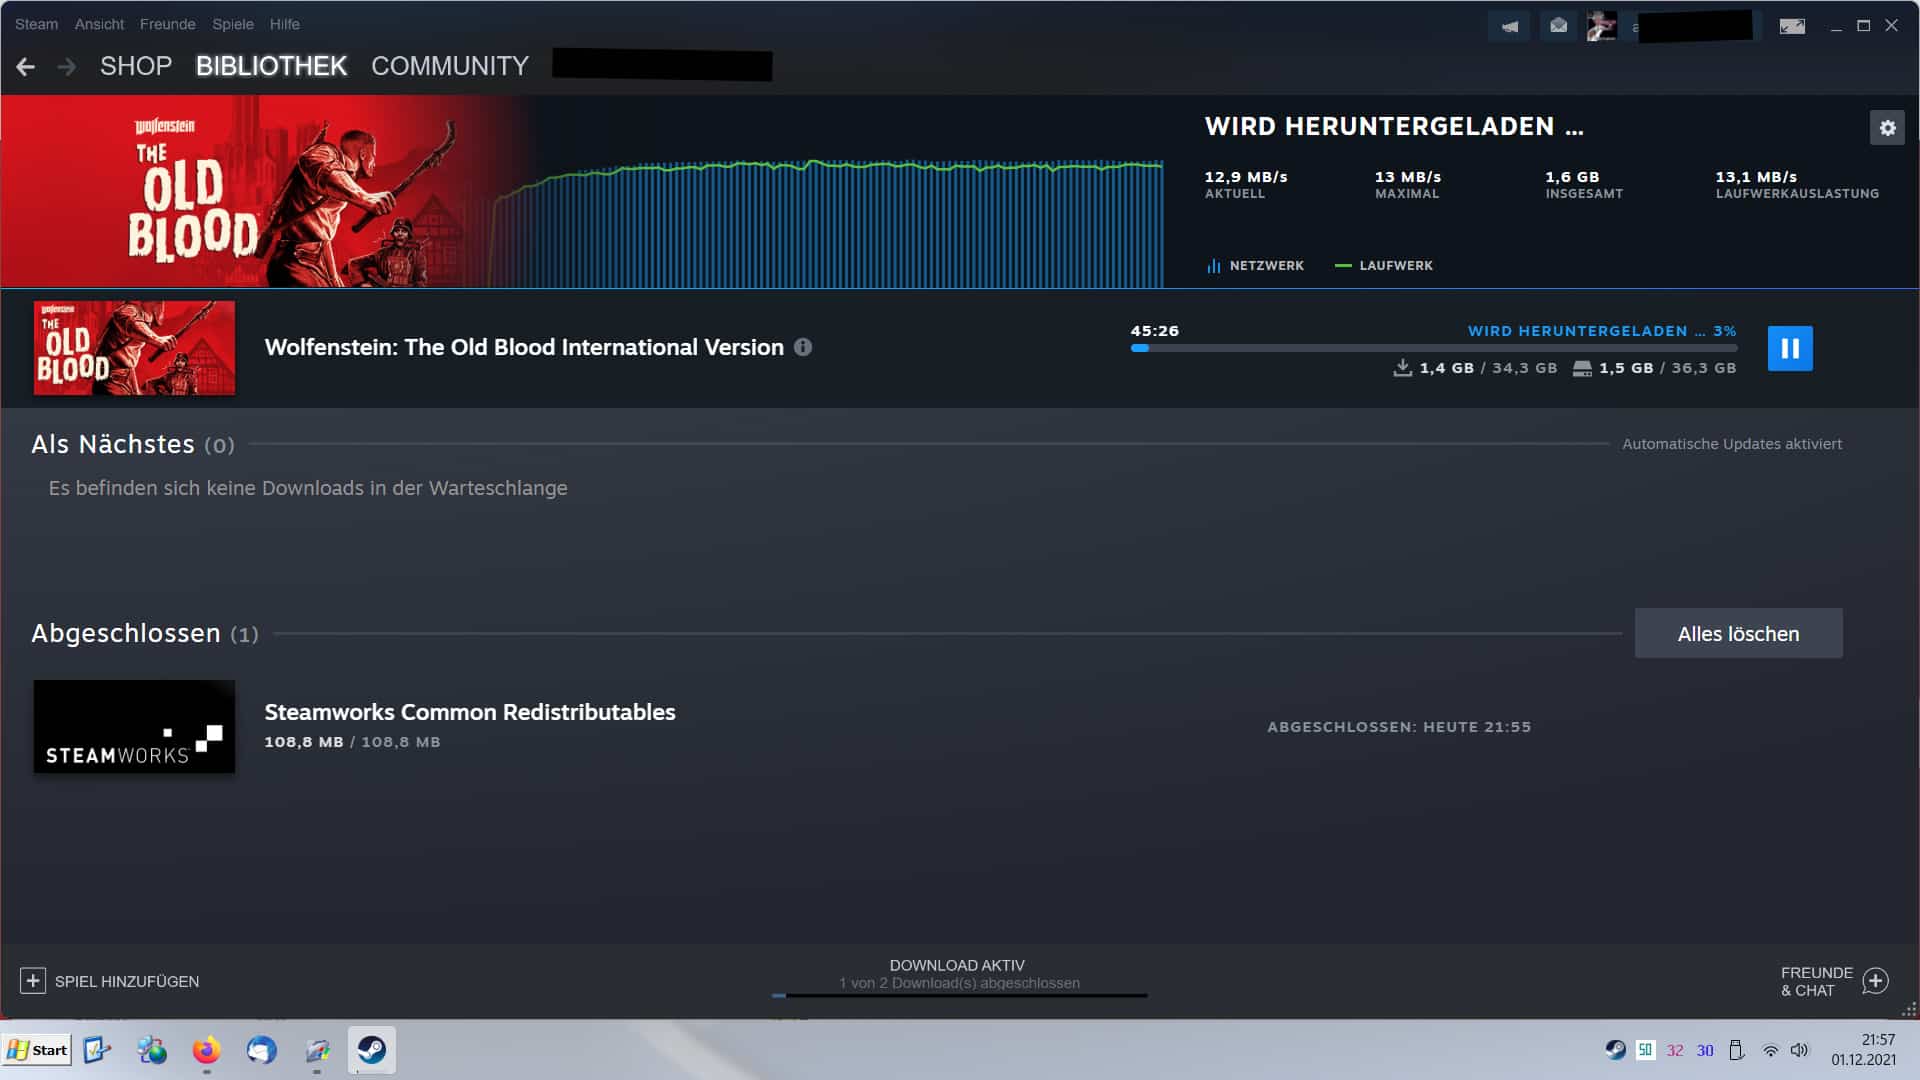Click the Alles löschen button
This screenshot has width=1920, height=1080.
(1738, 633)
